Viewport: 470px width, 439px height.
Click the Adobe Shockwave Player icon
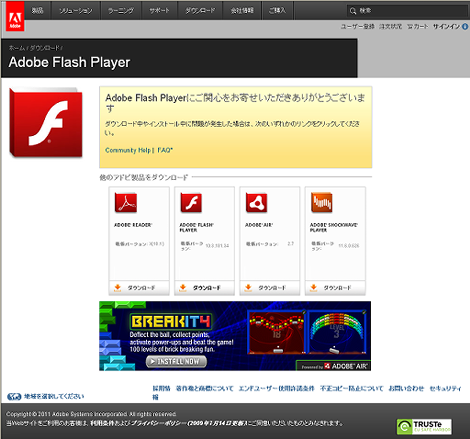pos(322,202)
